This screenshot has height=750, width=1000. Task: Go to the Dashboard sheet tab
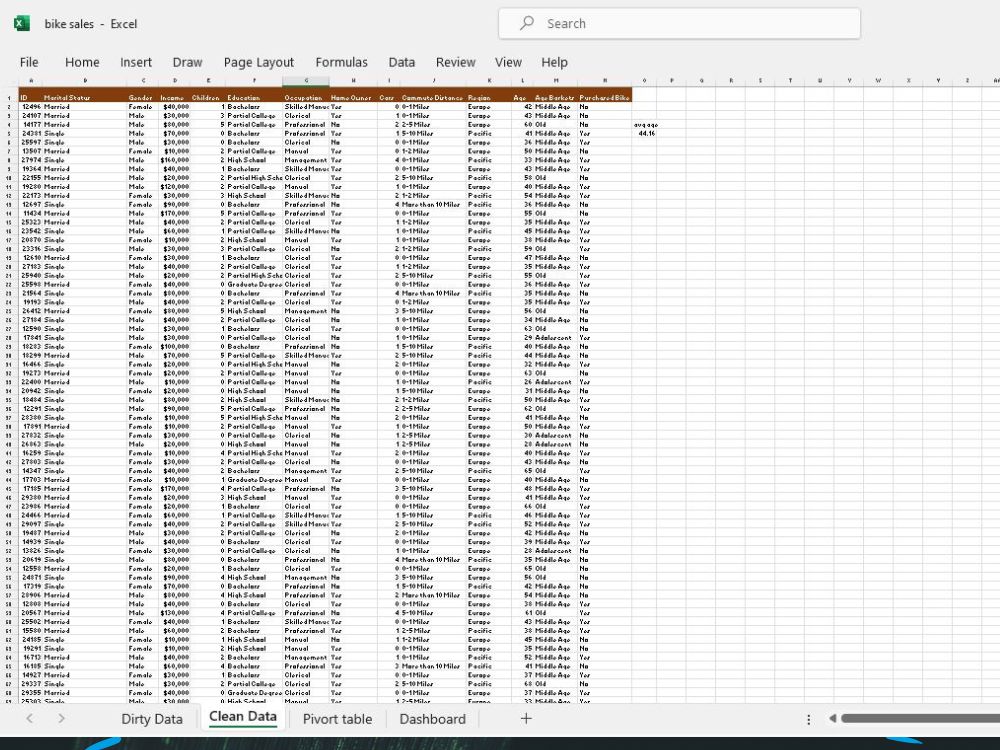tap(432, 719)
